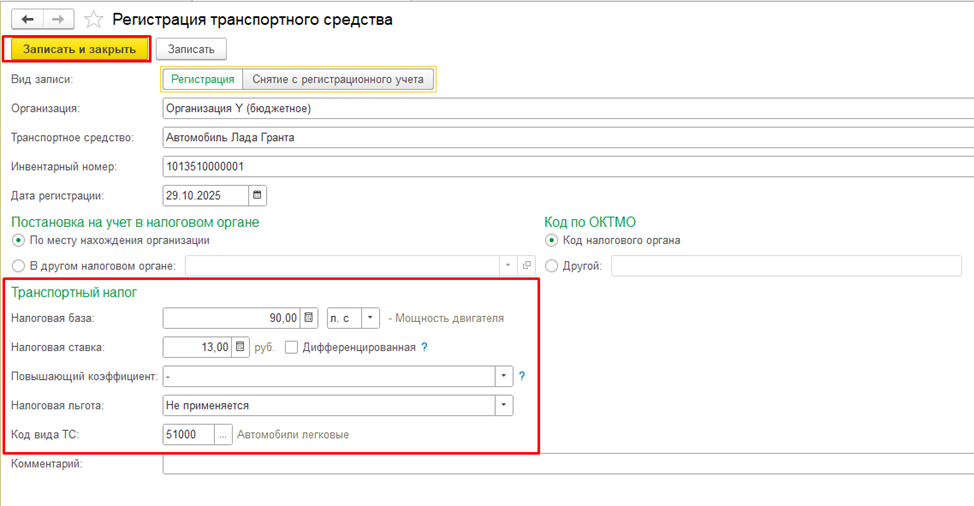Add form to favorites with star icon

point(93,20)
